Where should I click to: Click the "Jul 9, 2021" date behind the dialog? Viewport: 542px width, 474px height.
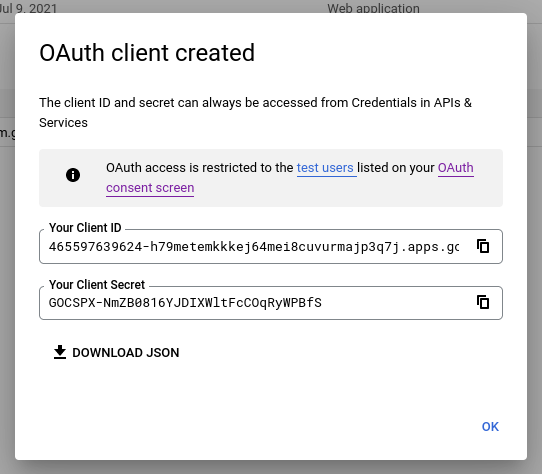pyautogui.click(x=28, y=8)
